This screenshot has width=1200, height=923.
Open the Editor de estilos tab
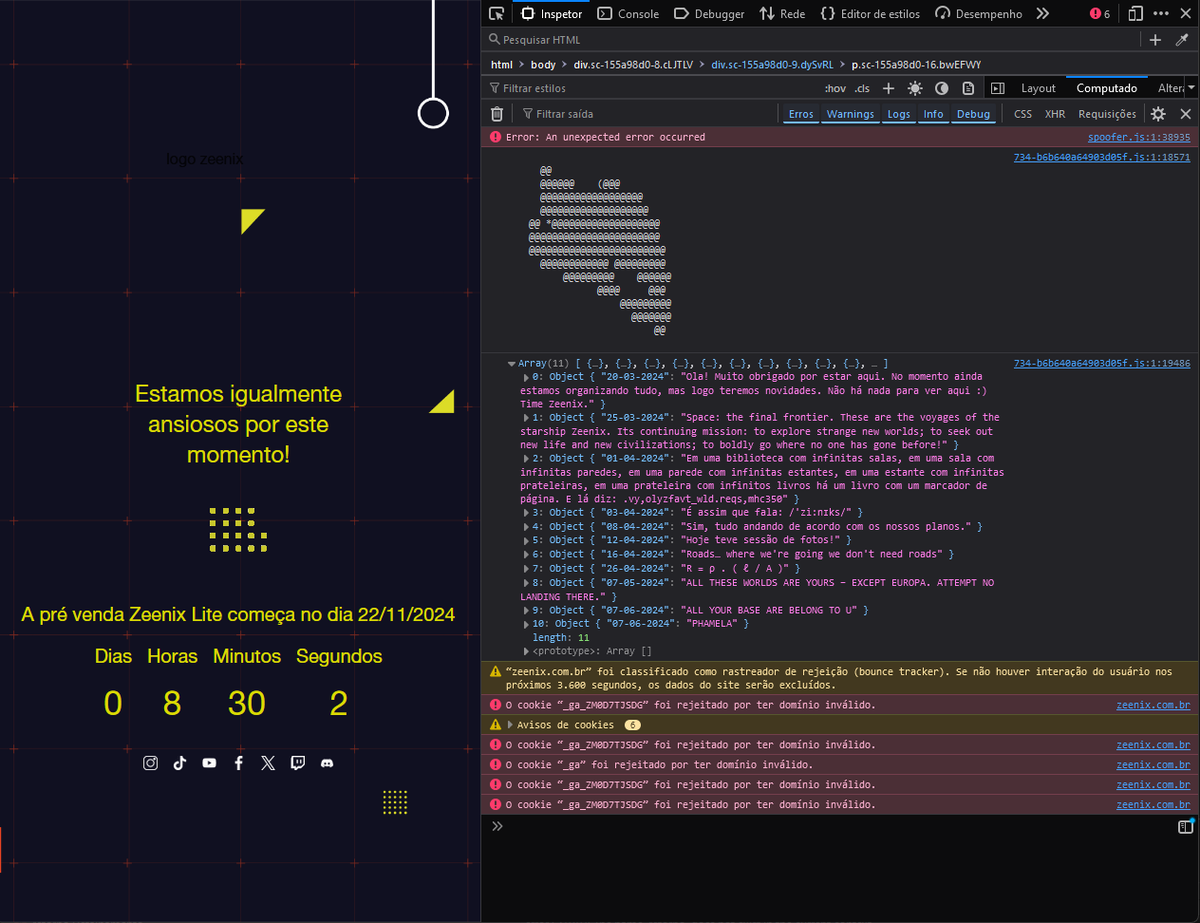click(x=869, y=14)
